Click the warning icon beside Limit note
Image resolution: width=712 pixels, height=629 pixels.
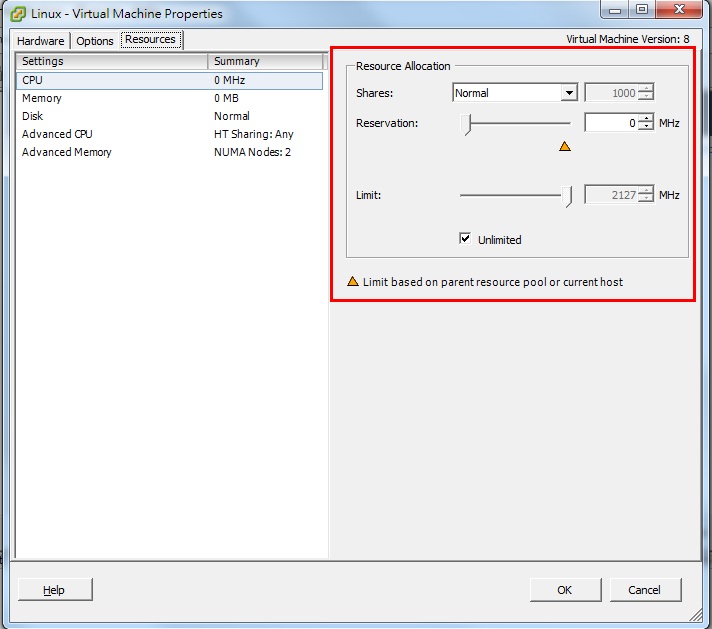[353, 282]
